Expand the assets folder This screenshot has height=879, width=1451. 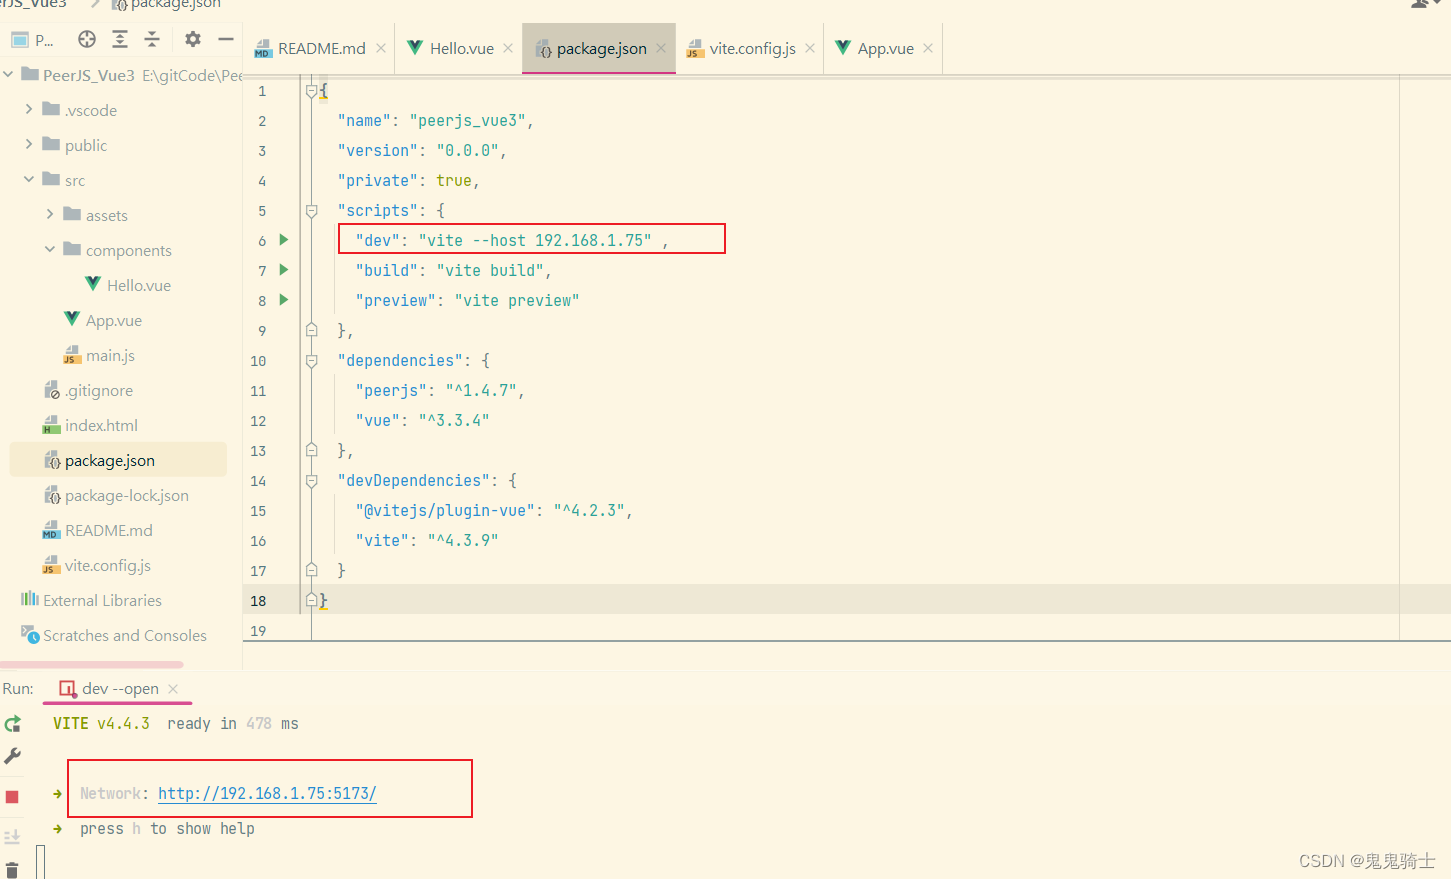coord(50,214)
